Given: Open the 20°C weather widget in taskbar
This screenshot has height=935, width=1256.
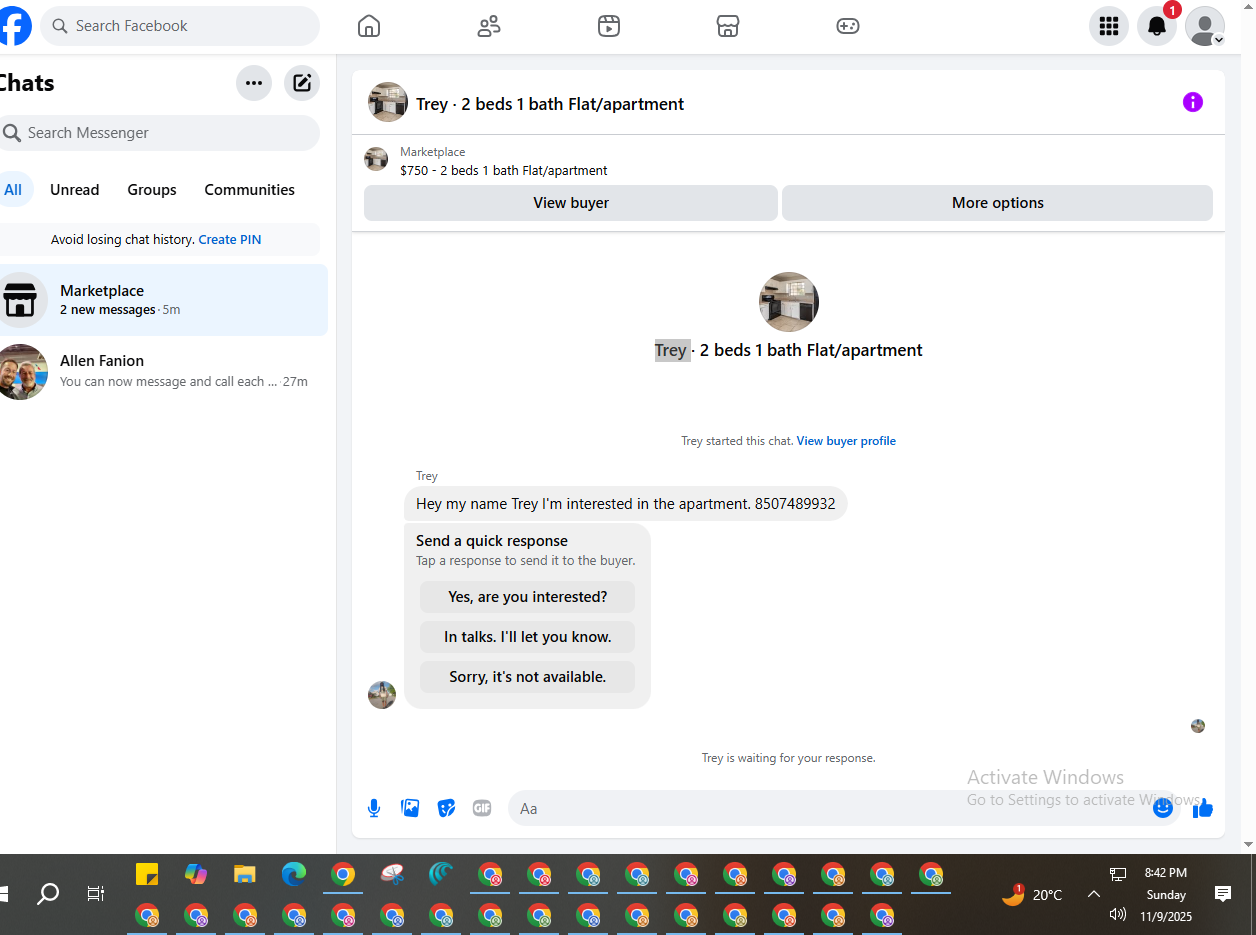Looking at the screenshot, I should click(x=1033, y=894).
